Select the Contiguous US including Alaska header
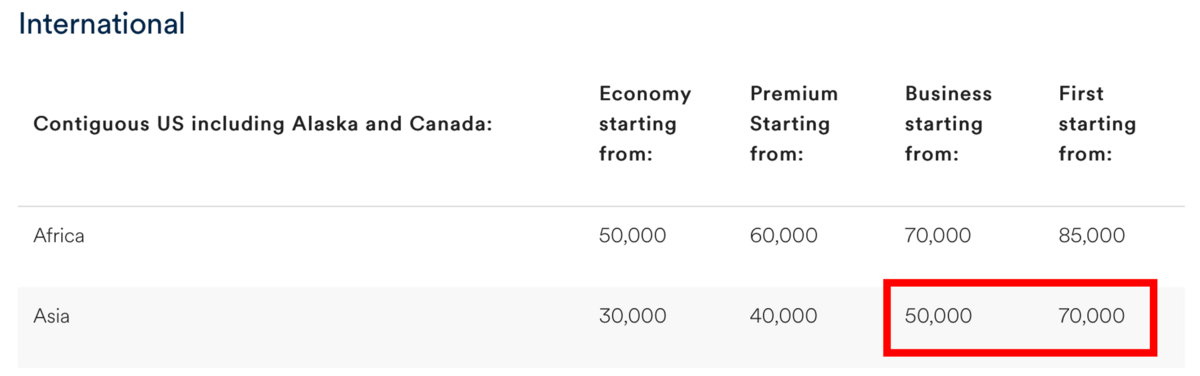The image size is (1200, 376). point(263,125)
